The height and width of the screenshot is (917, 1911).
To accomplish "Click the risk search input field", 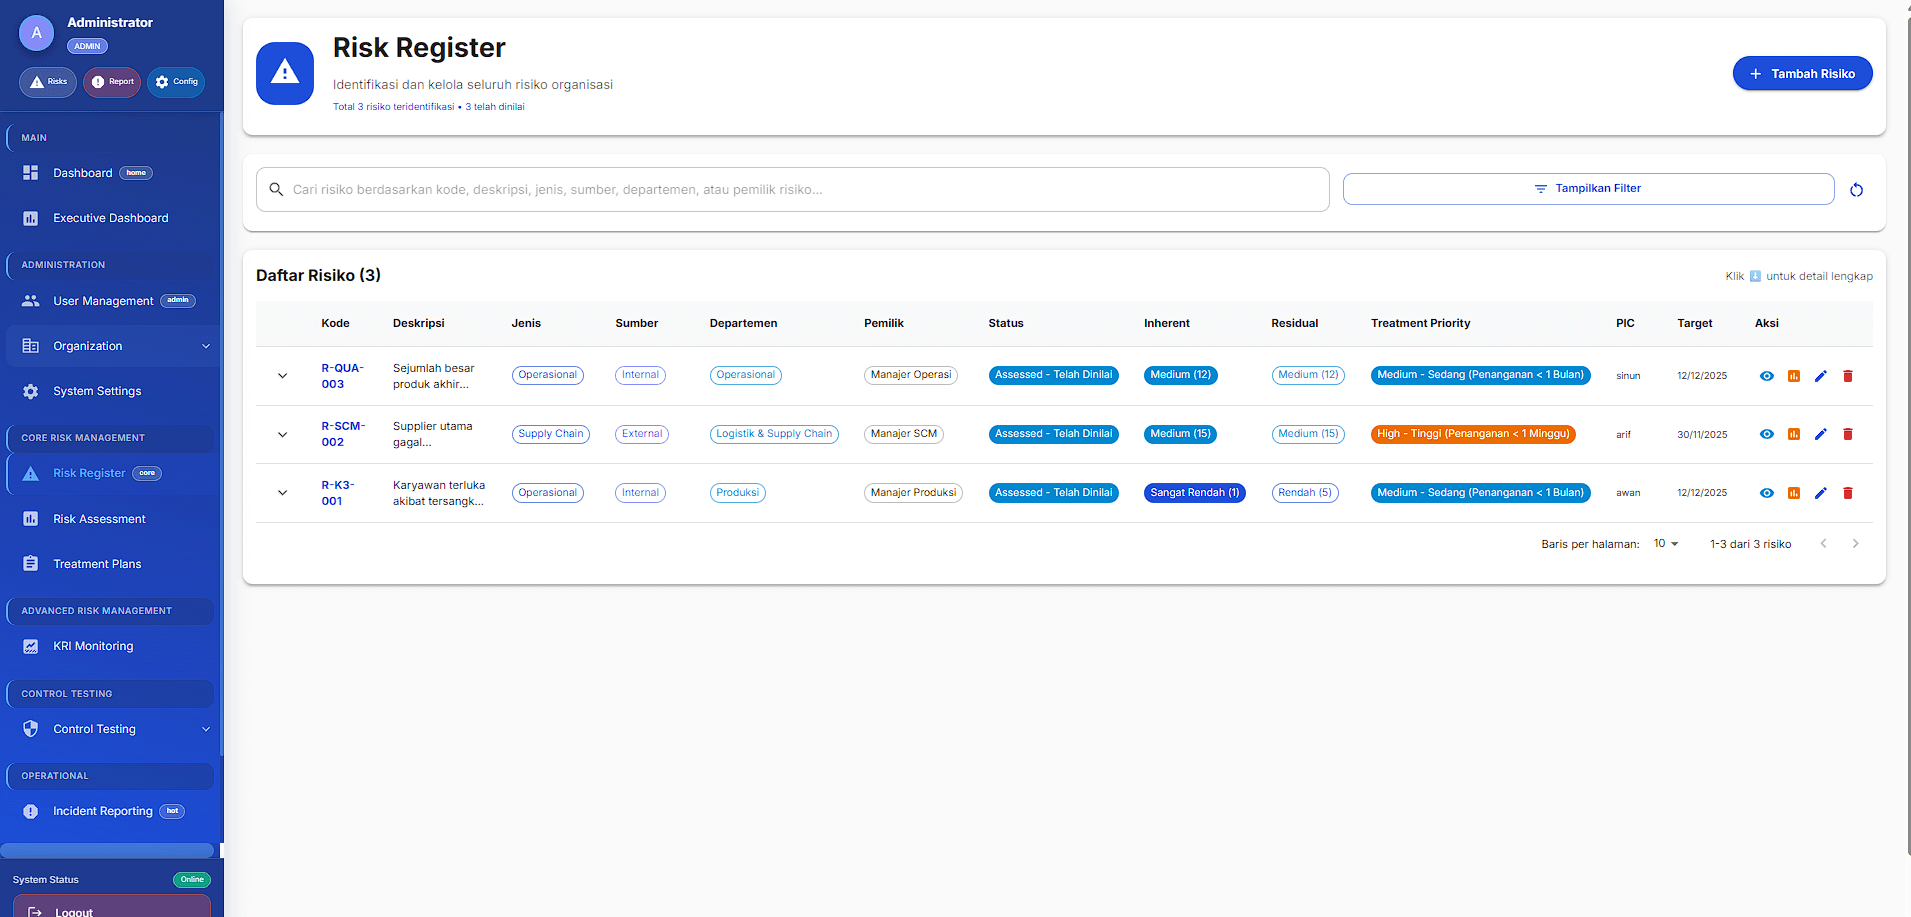I will point(792,190).
